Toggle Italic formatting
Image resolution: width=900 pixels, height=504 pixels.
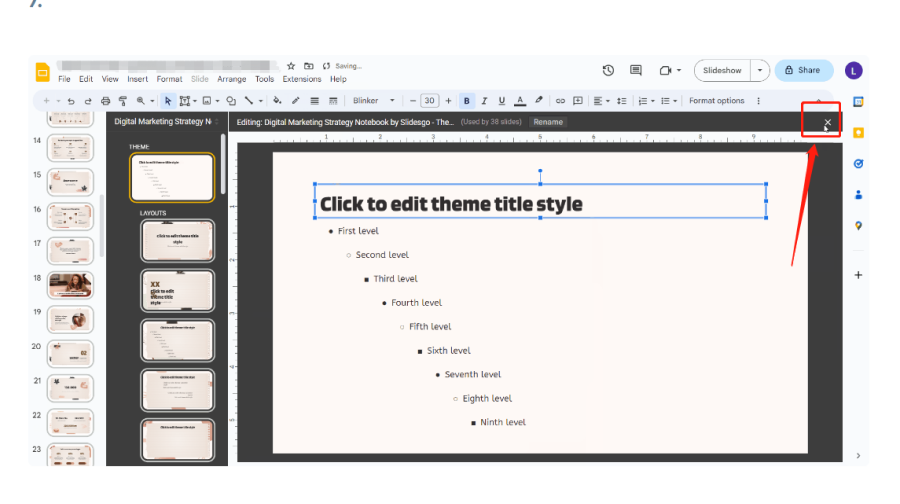(x=484, y=101)
